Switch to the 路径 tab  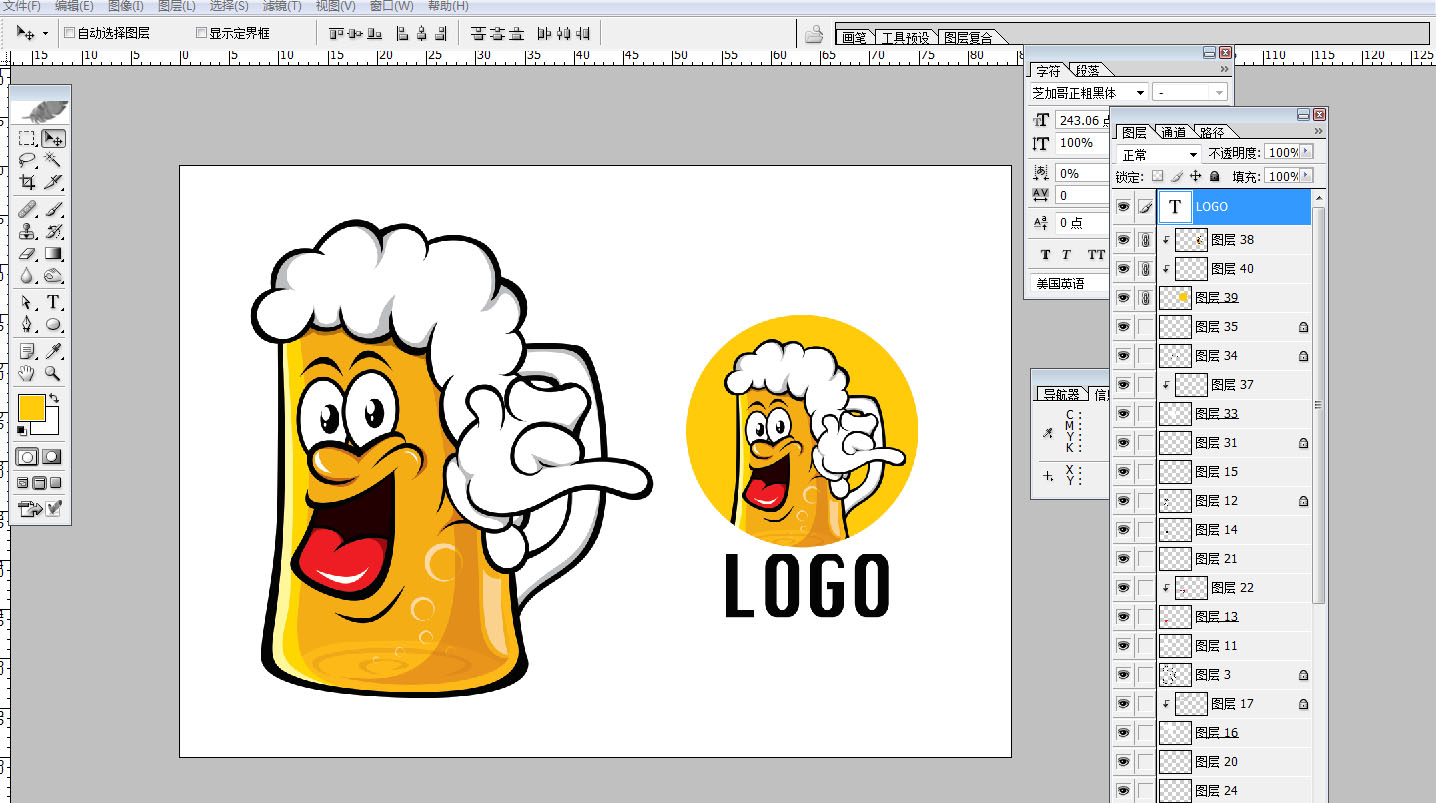1212,132
